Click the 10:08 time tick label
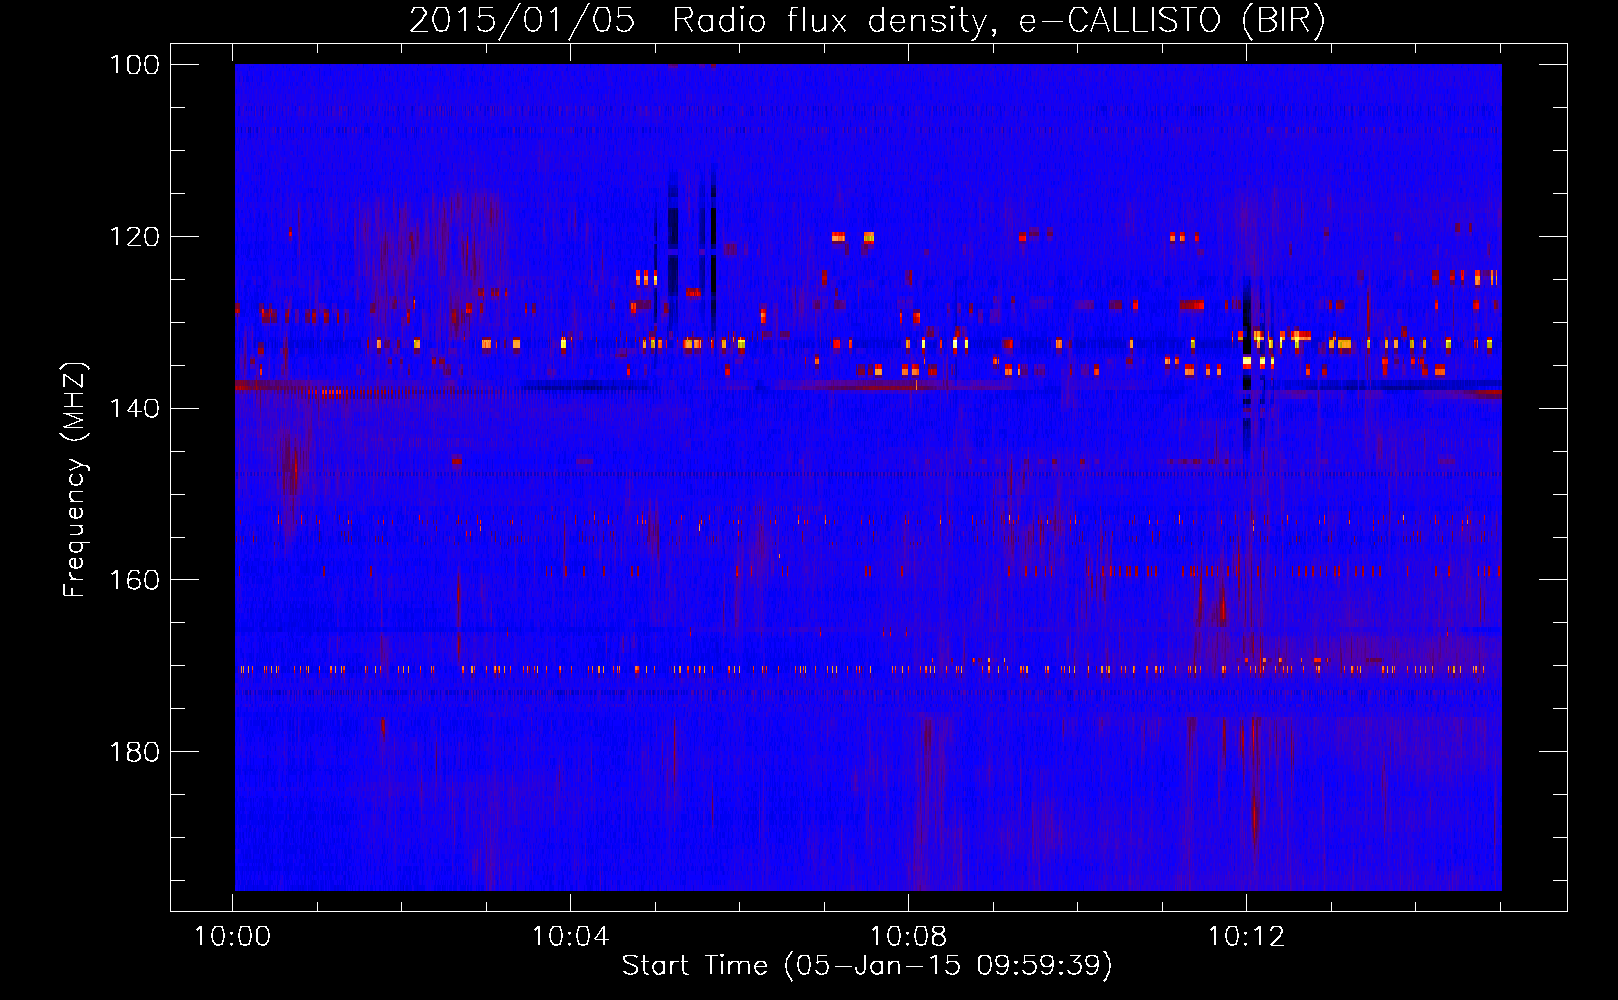Viewport: 1618px width, 1000px height. click(908, 937)
